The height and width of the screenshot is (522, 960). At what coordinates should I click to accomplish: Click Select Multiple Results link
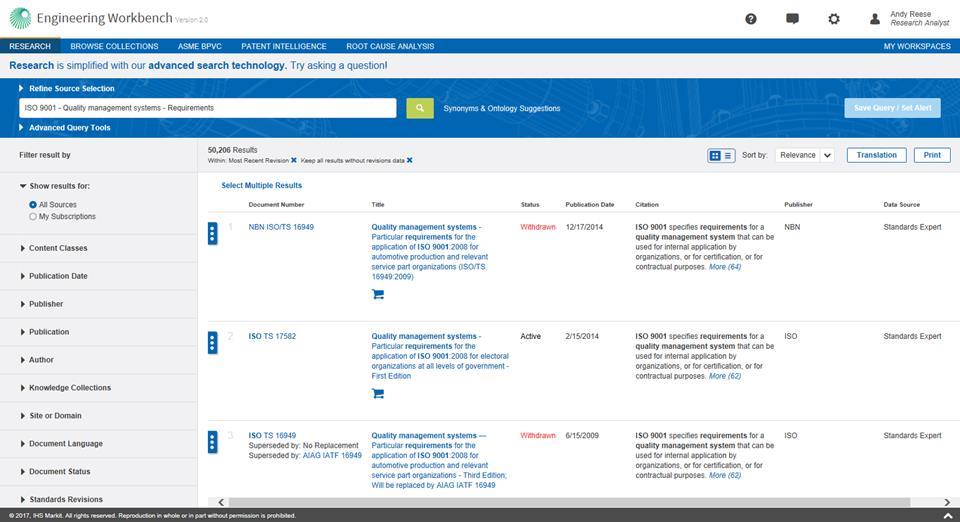click(x=261, y=185)
